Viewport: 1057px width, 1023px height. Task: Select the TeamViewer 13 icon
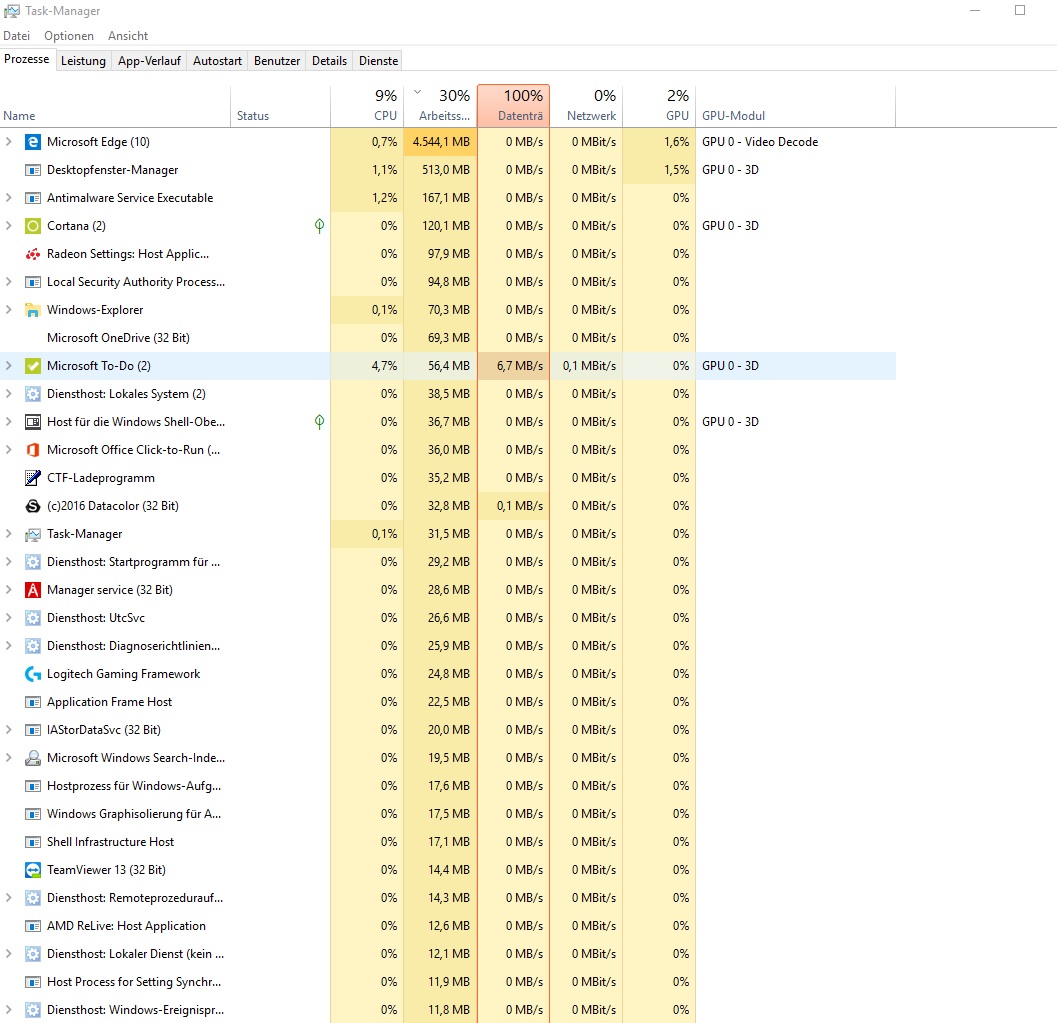(x=31, y=869)
